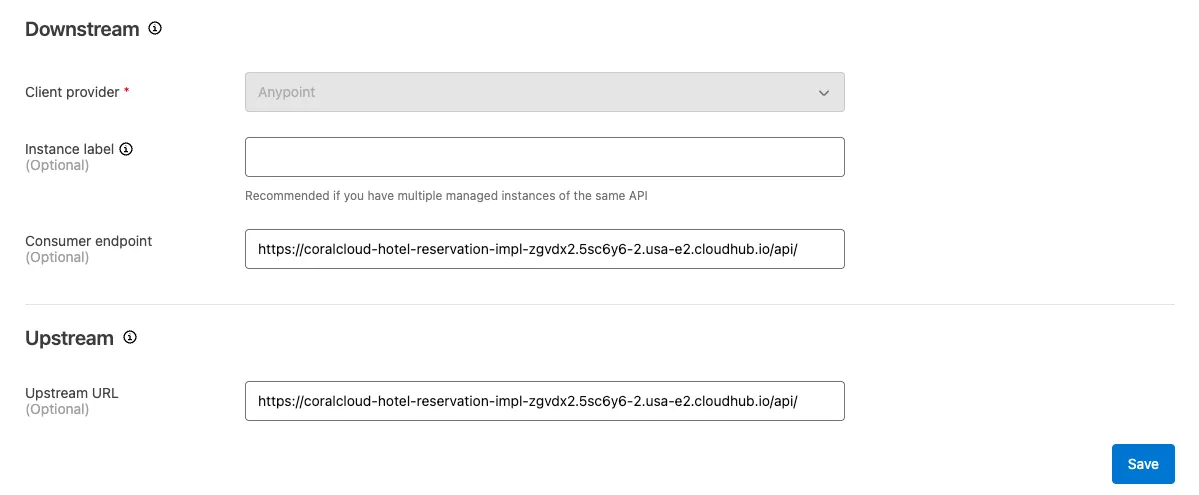The image size is (1199, 495).
Task: Open the Anypoint client provider combo box
Action: [544, 92]
